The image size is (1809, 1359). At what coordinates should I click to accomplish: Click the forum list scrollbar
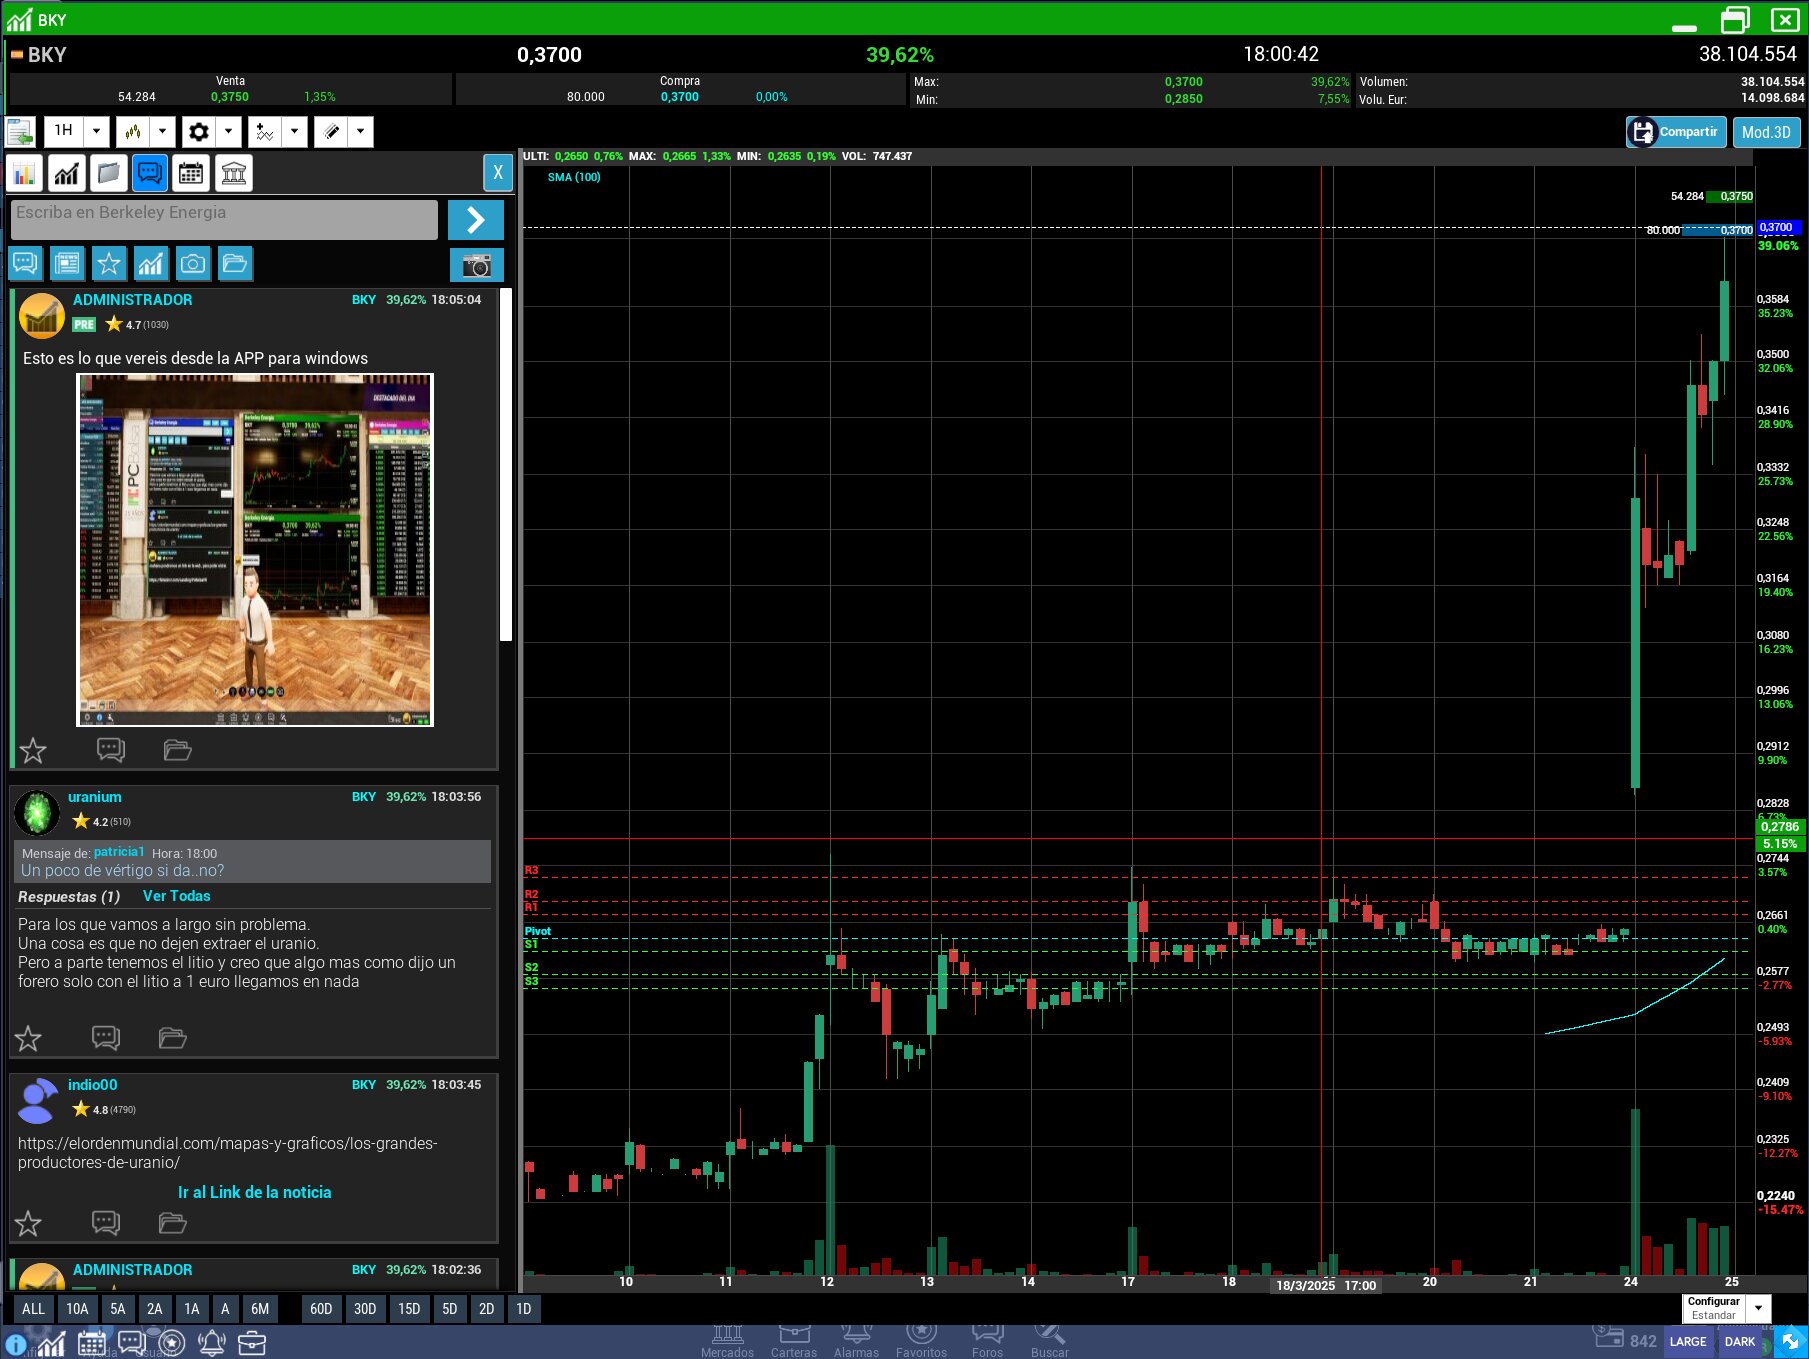pyautogui.click(x=506, y=465)
